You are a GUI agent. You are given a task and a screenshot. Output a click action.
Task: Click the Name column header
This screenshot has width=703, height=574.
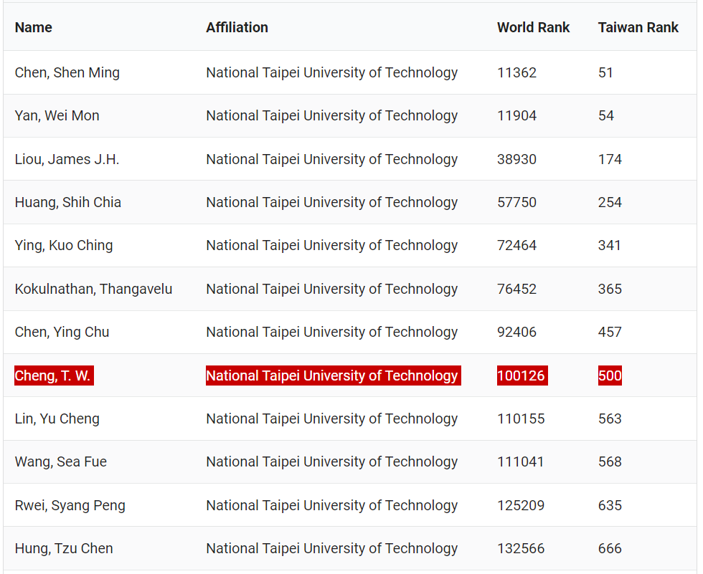tap(33, 27)
